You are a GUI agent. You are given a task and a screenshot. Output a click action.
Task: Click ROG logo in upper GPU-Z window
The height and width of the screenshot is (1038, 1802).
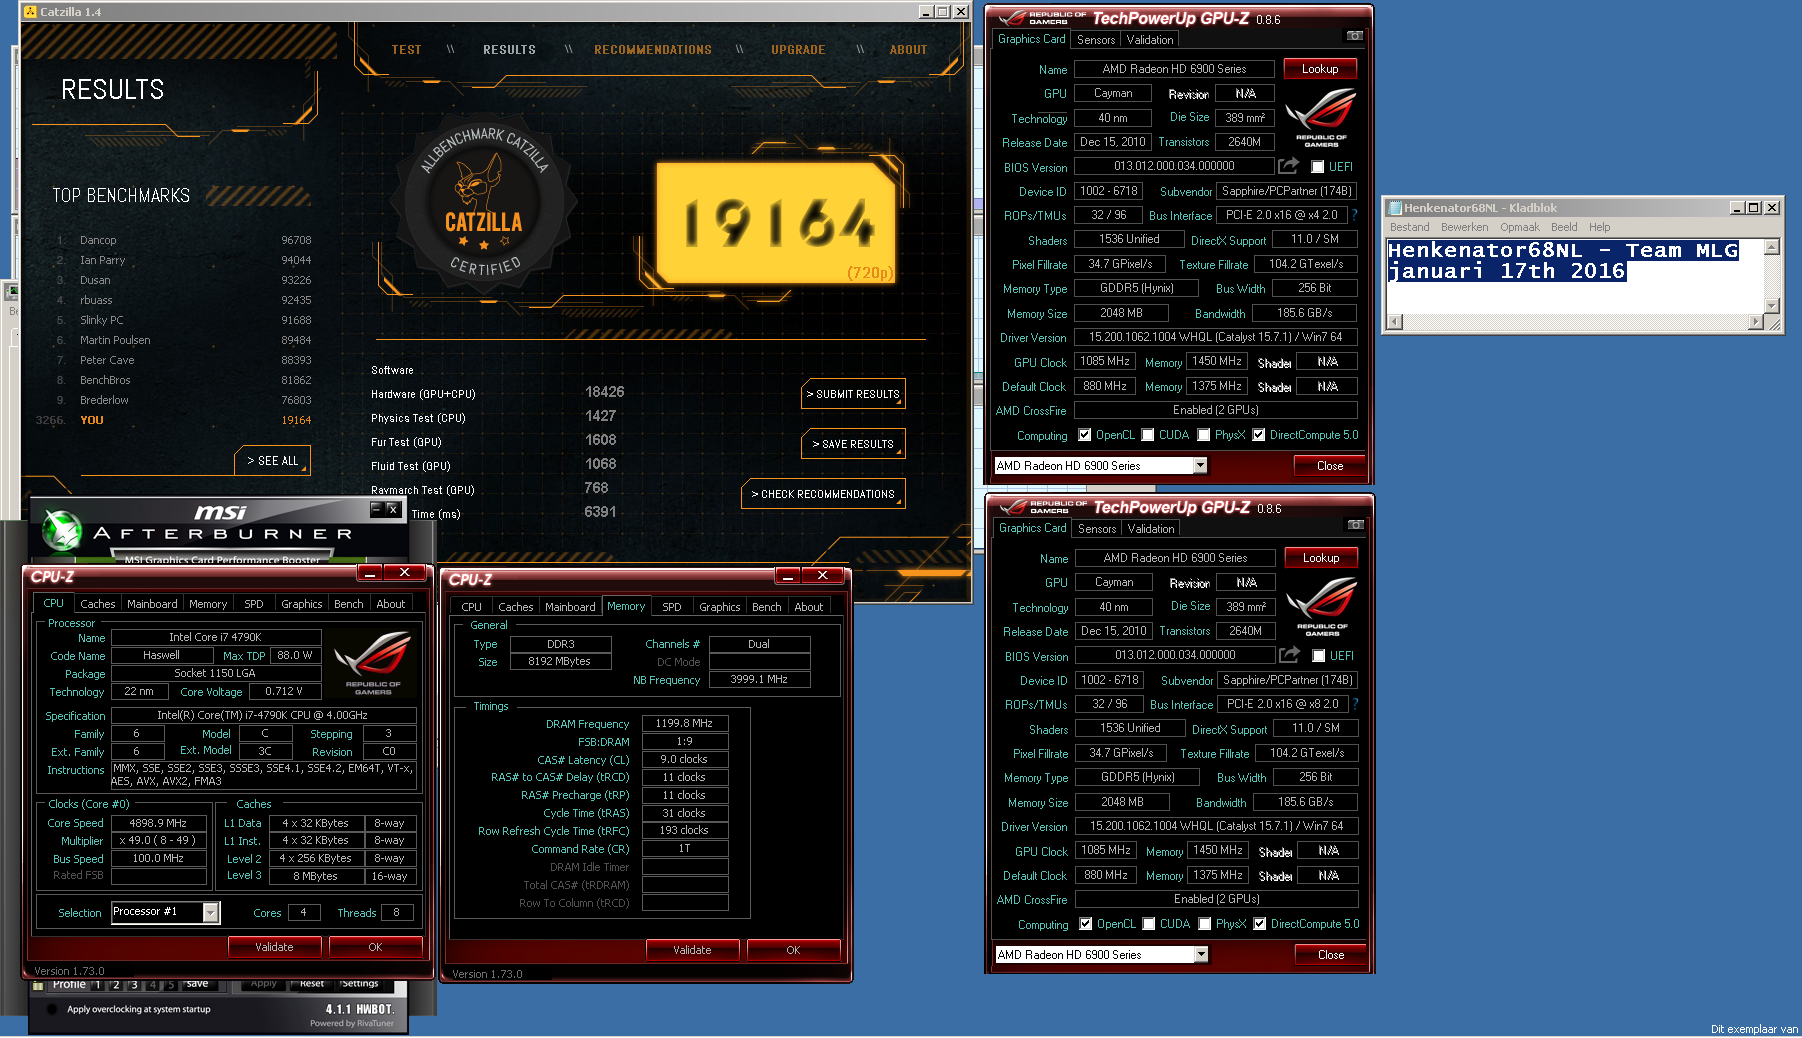[1320, 118]
